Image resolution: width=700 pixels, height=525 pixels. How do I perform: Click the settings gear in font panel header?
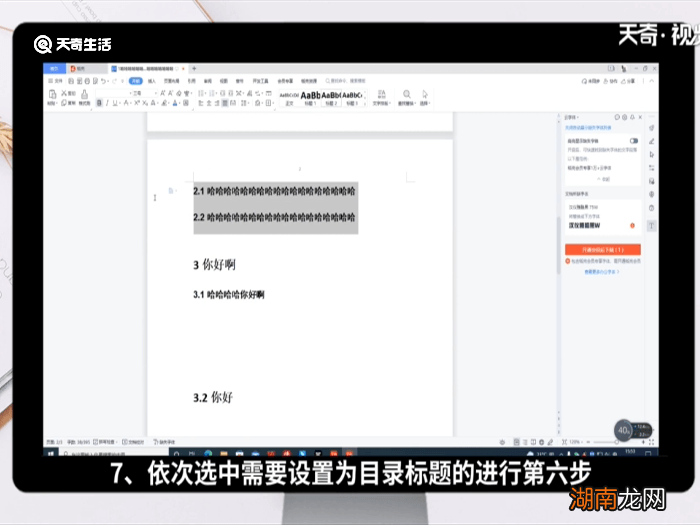tap(624, 117)
